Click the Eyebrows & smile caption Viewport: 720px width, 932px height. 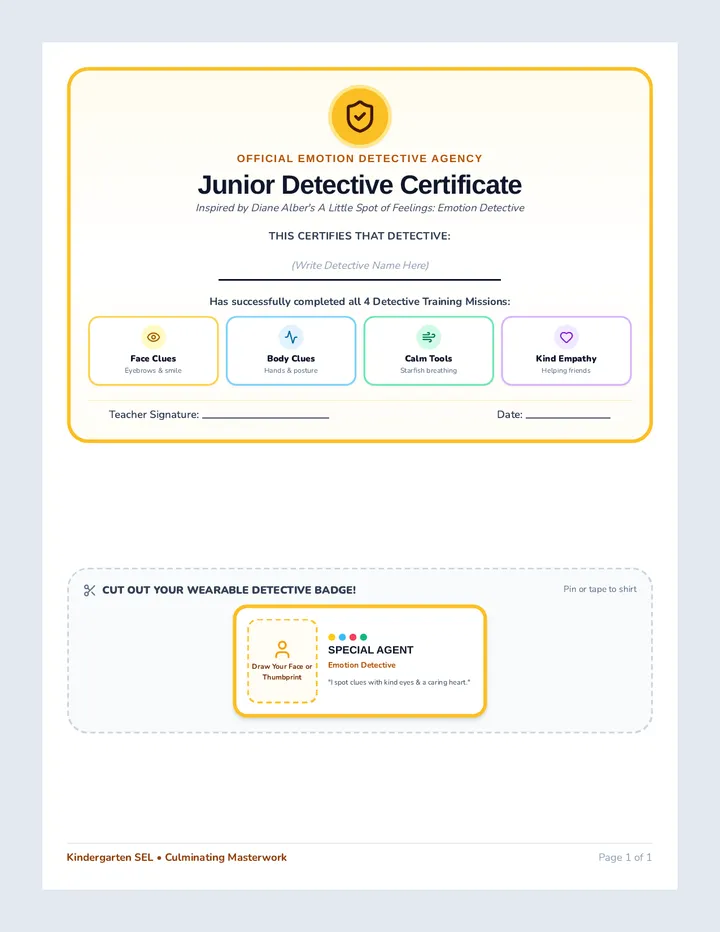(x=153, y=370)
